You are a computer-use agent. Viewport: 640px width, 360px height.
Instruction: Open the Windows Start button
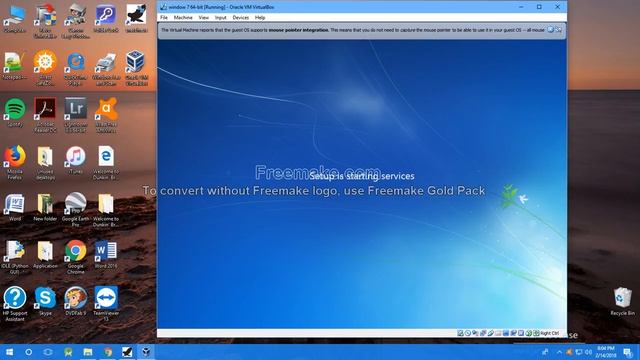click(9, 352)
